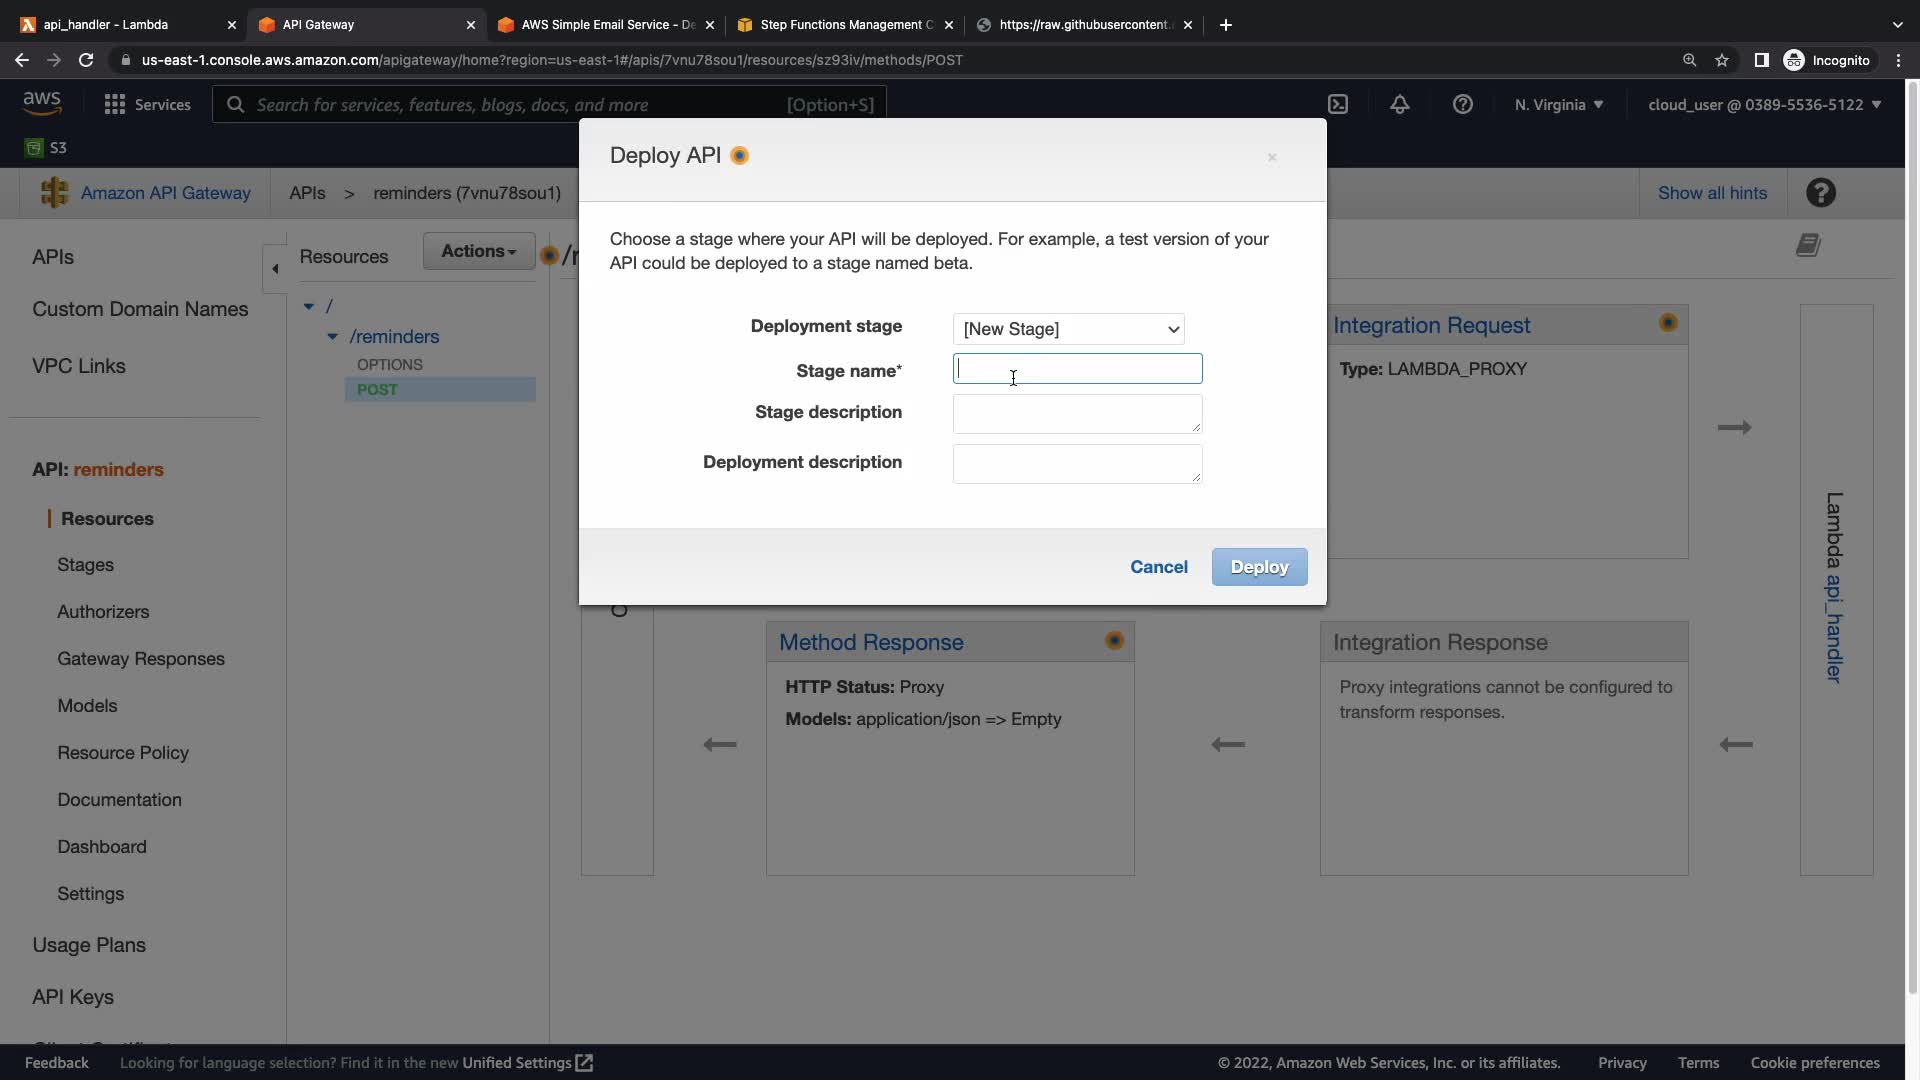
Task: Click the AWS logo home icon
Action: 42,103
